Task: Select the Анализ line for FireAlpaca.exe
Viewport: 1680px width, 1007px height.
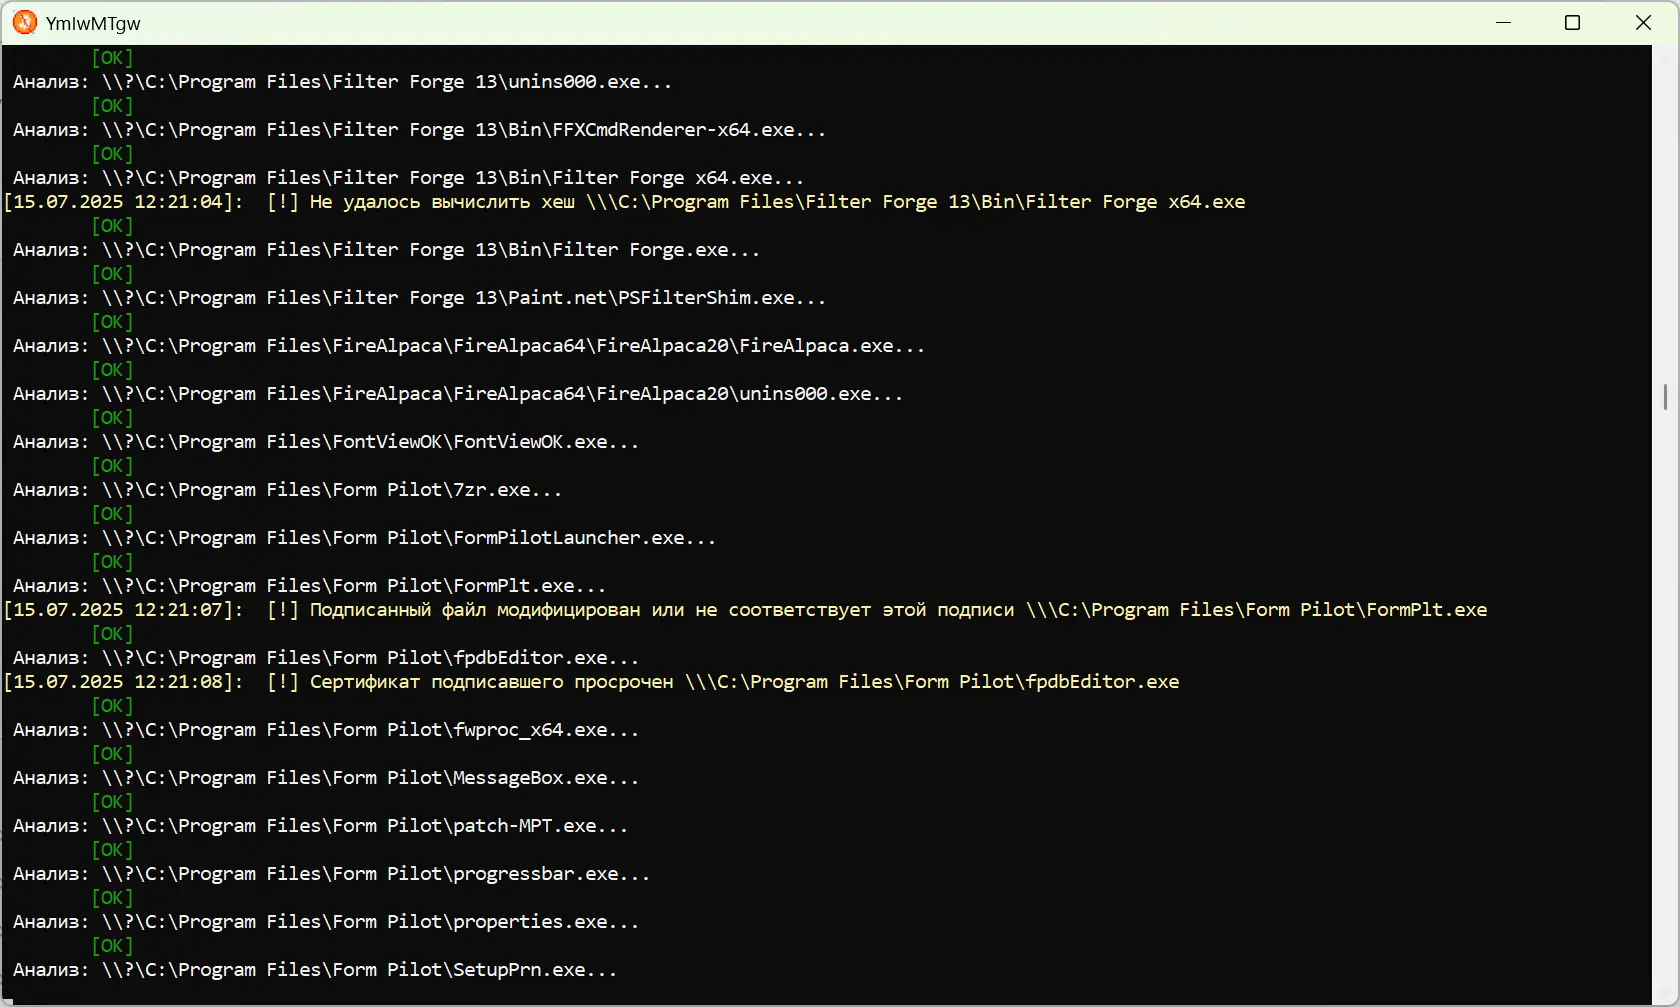Action: pyautogui.click(x=469, y=346)
